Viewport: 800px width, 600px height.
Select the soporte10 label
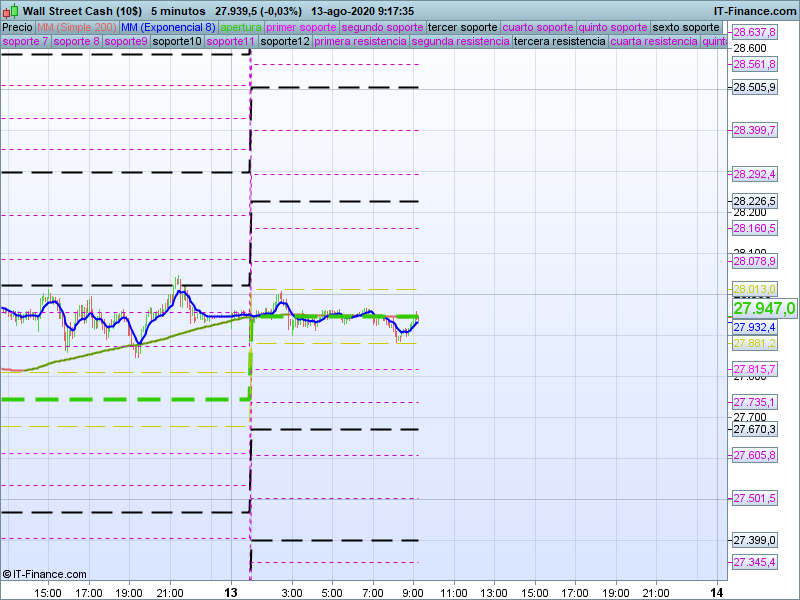pyautogui.click(x=177, y=42)
